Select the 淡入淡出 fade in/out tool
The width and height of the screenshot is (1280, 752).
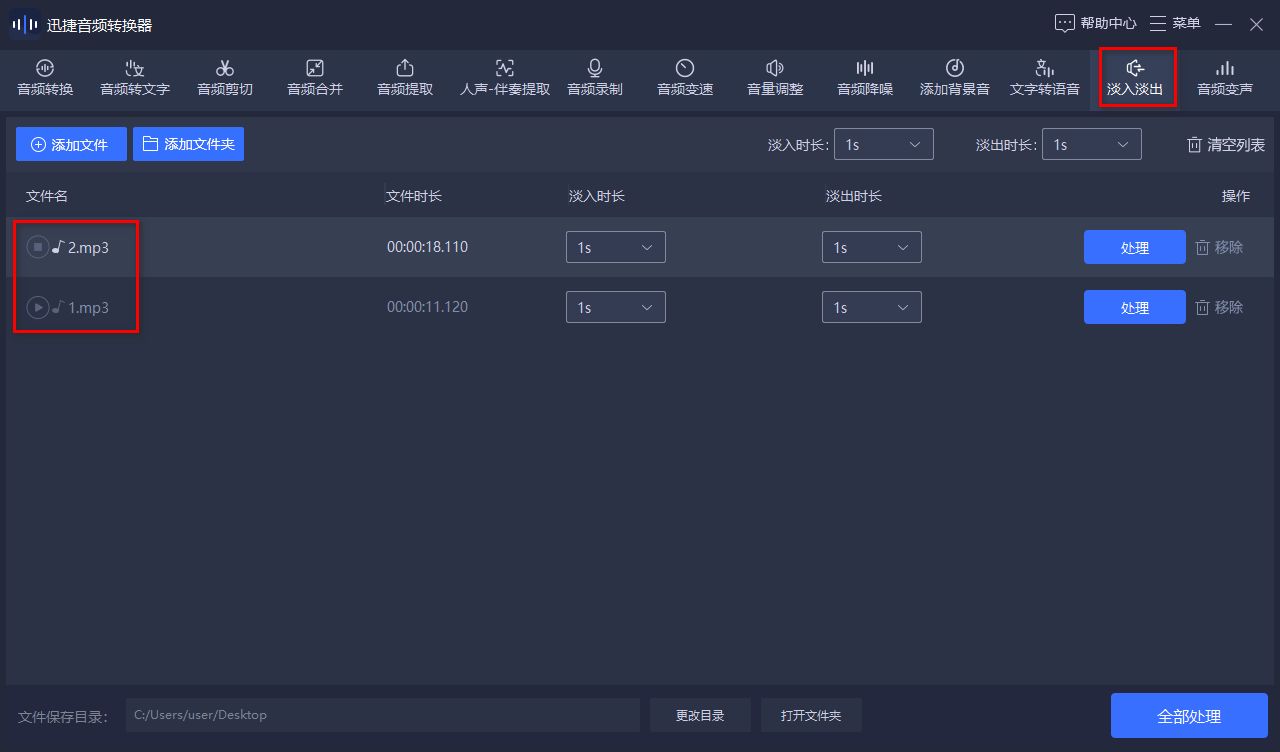(1135, 78)
